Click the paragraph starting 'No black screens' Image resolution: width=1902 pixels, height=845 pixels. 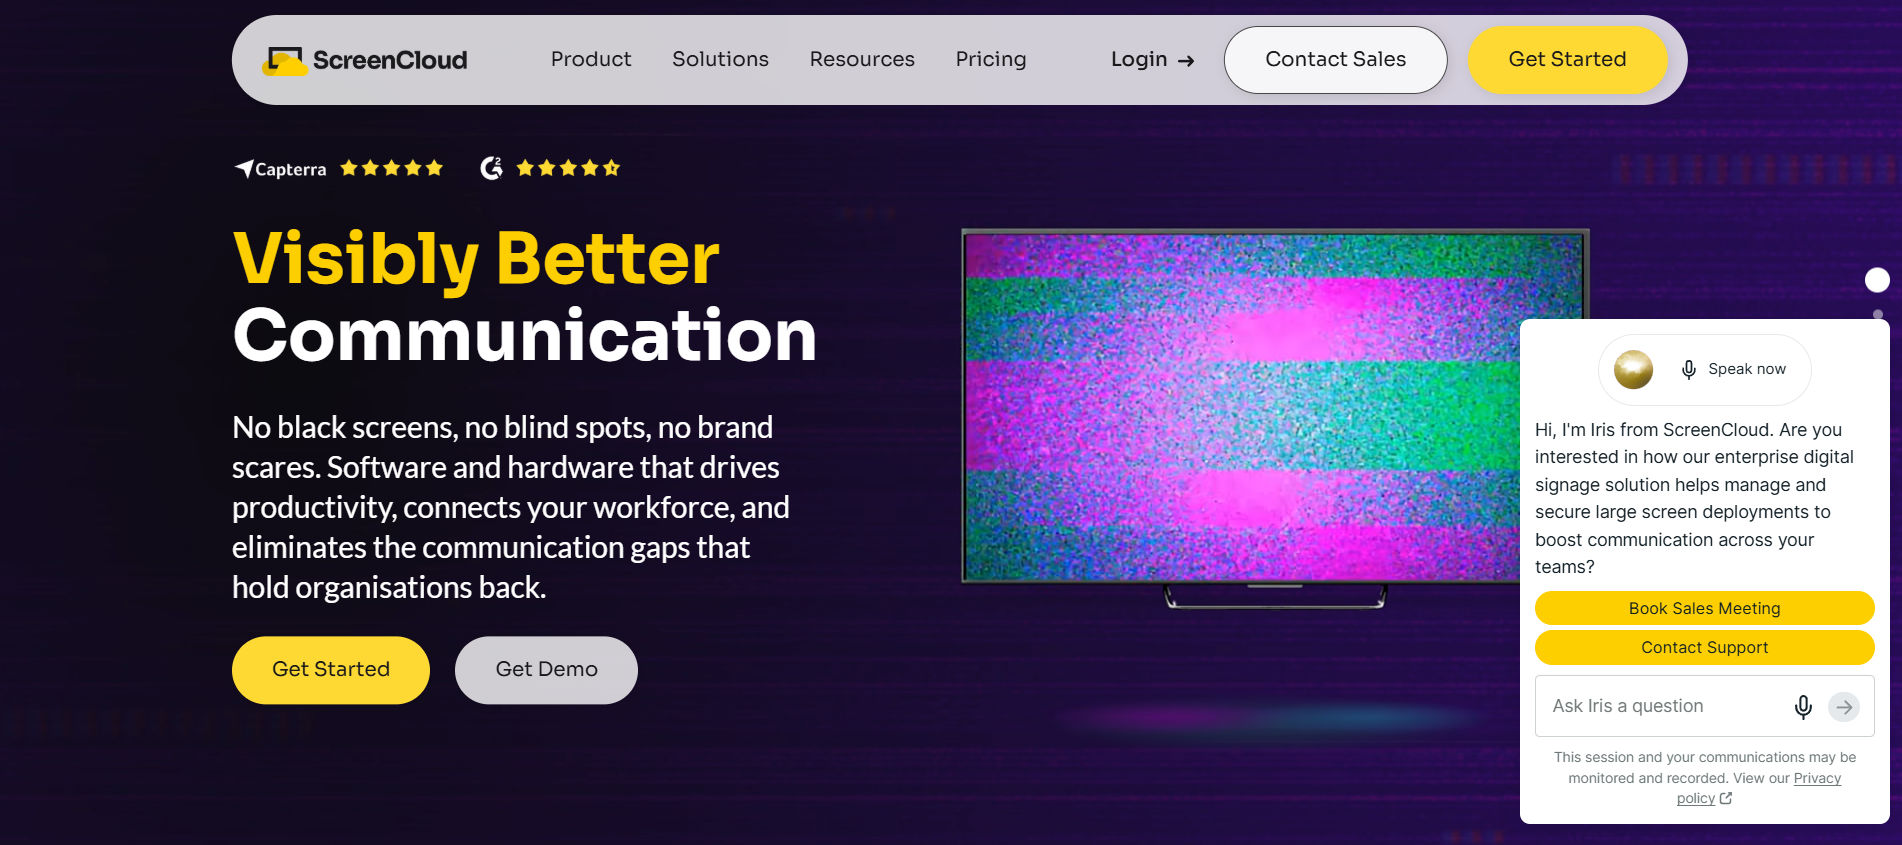coord(511,507)
